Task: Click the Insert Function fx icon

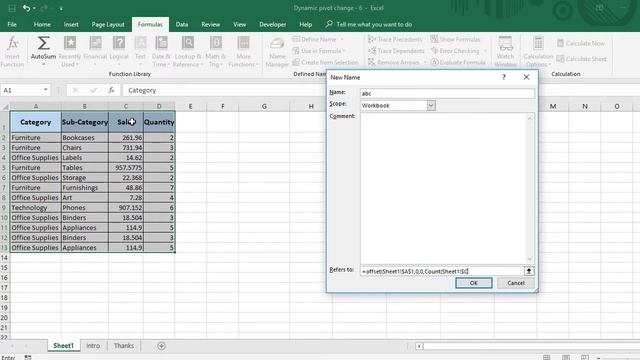Action: [x=13, y=43]
